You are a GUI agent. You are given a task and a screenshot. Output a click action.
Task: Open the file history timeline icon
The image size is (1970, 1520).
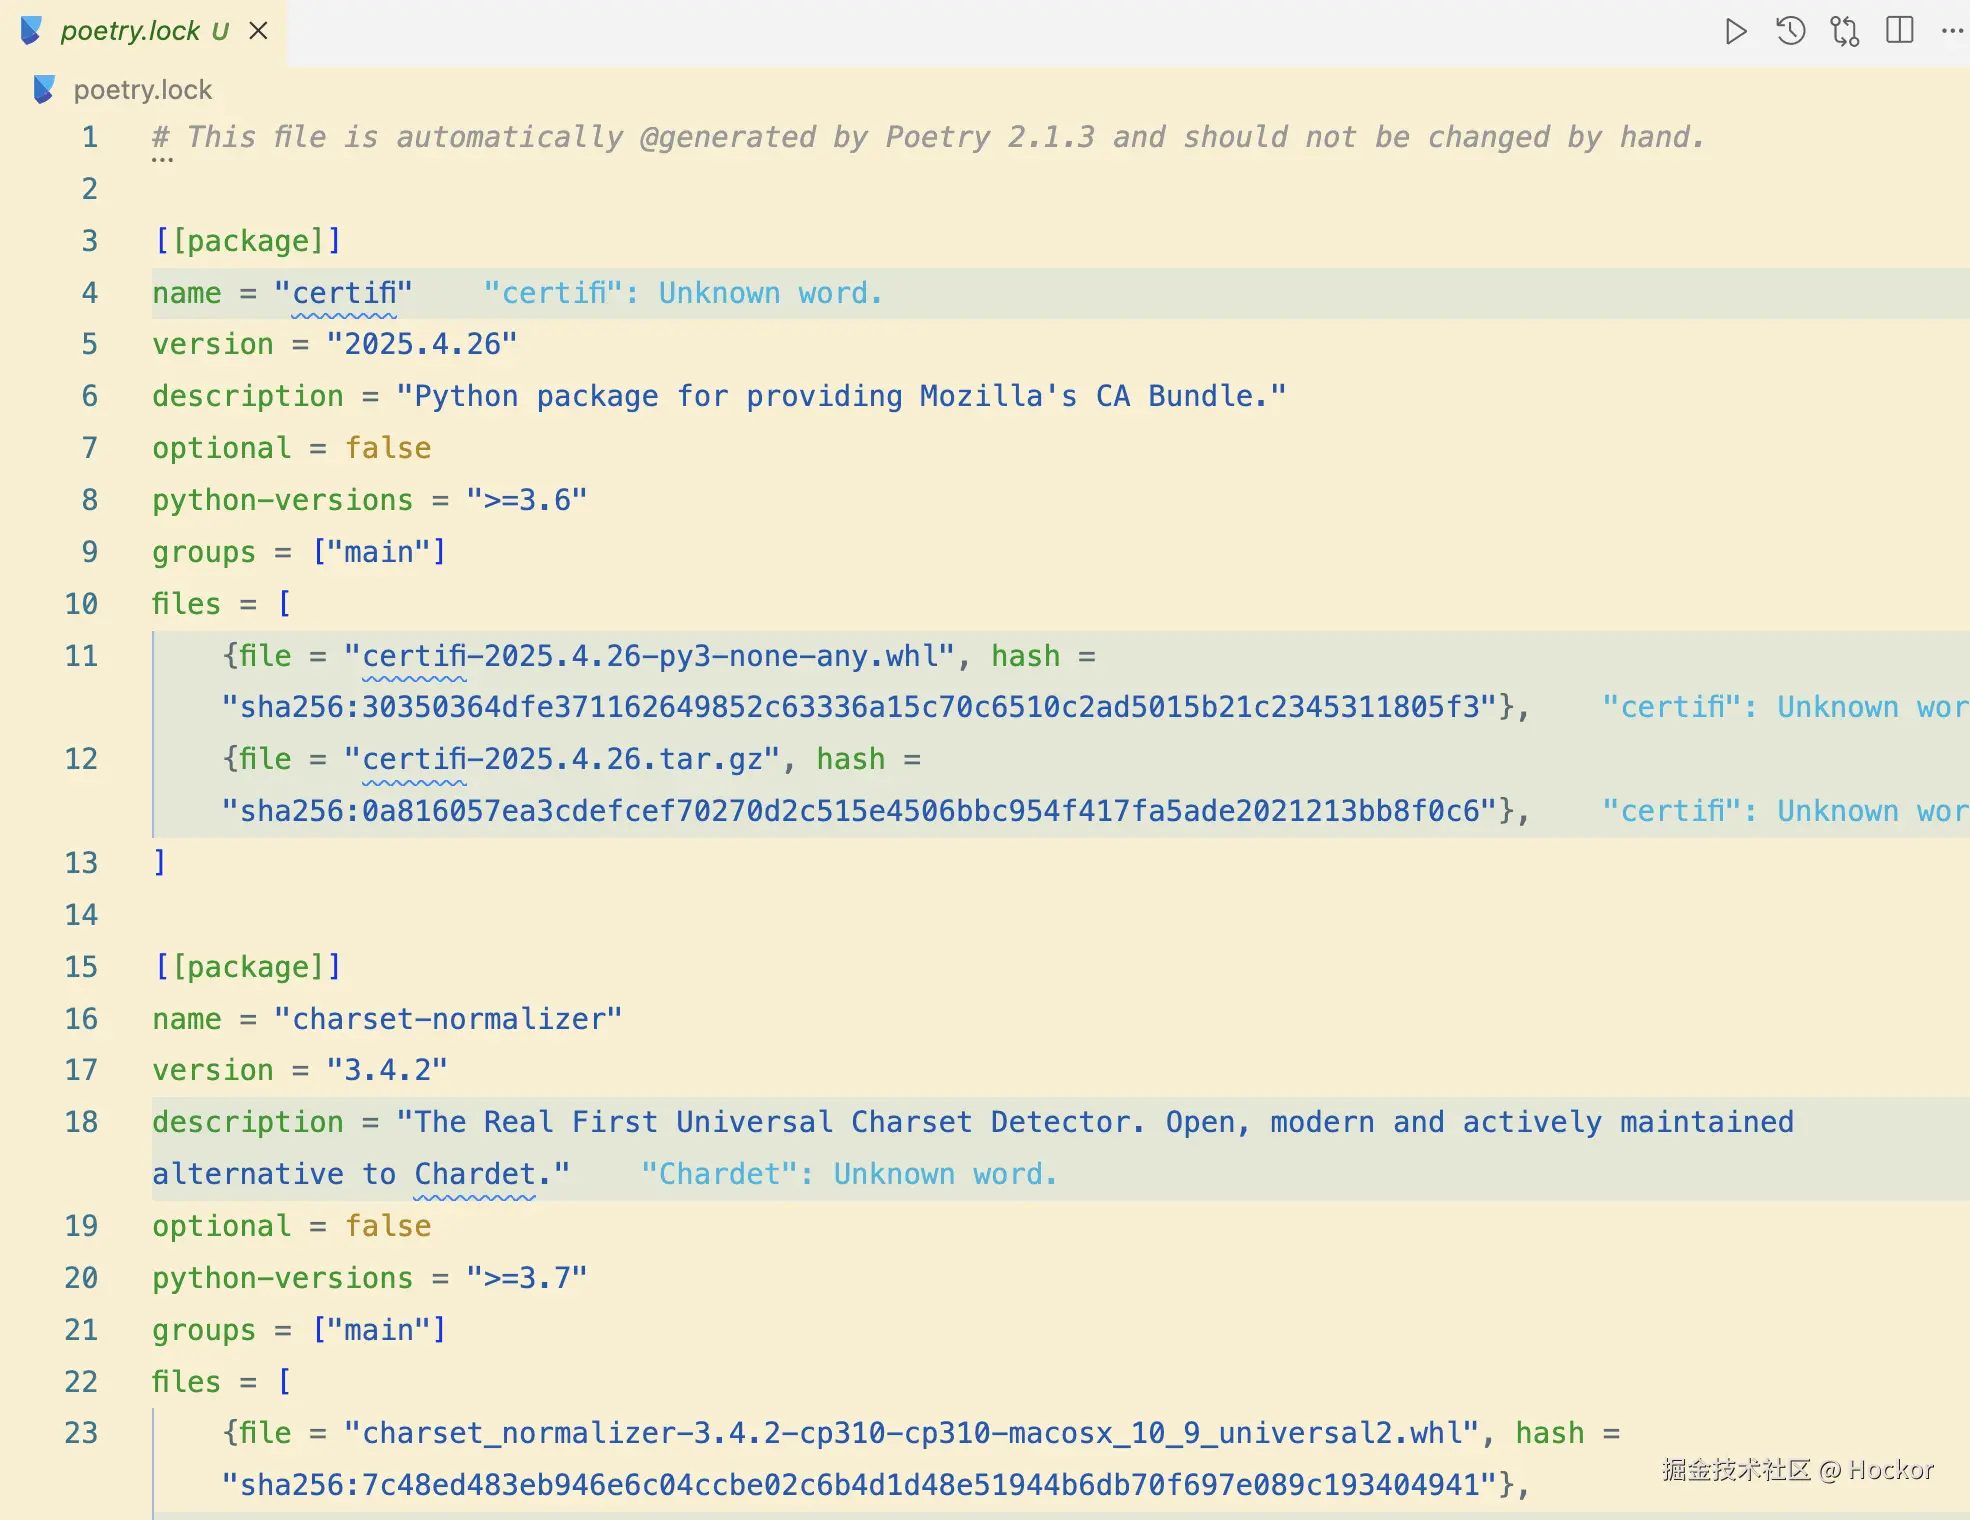click(1791, 31)
